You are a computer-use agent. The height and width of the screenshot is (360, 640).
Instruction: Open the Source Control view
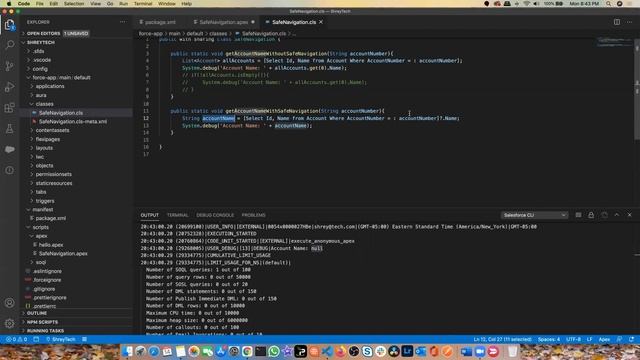click(x=10, y=66)
